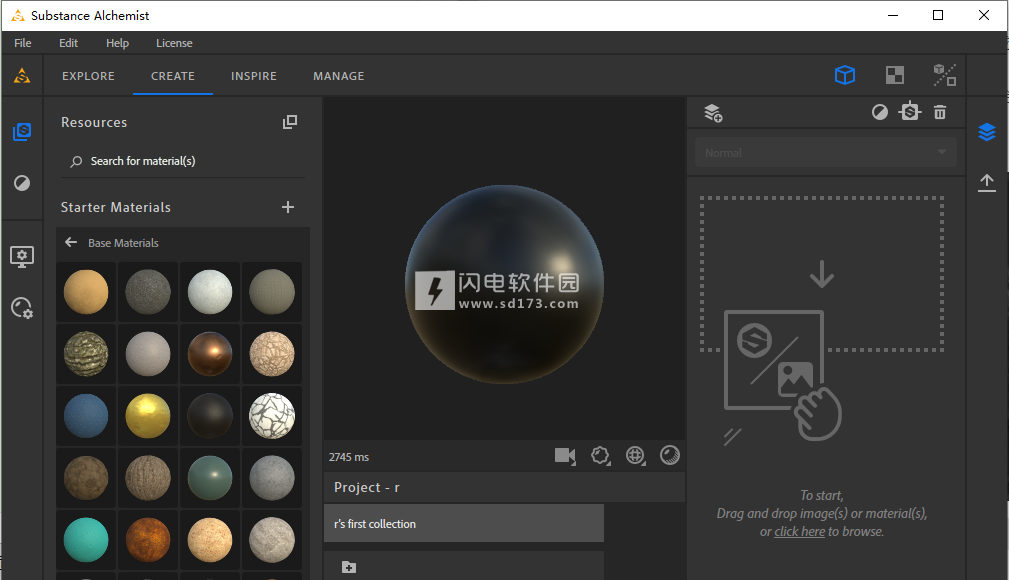Select the sand-colored material sphere

86,292
